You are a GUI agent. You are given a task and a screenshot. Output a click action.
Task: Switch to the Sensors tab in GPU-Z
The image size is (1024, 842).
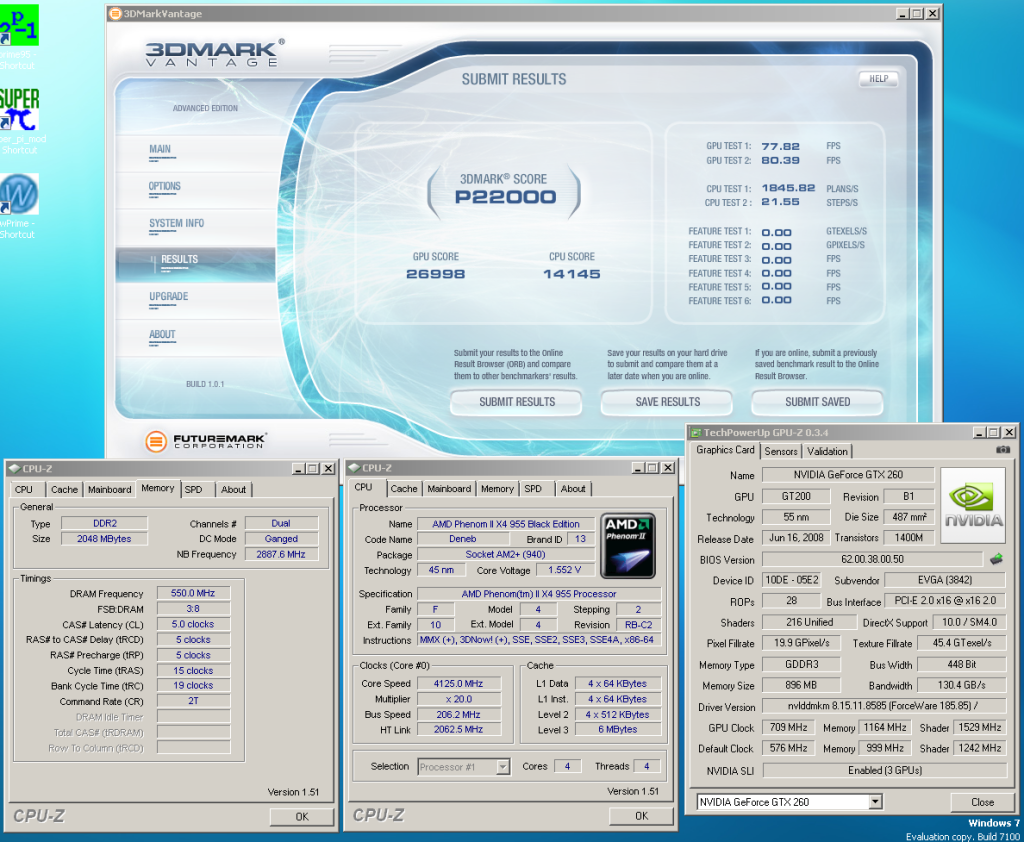point(781,451)
